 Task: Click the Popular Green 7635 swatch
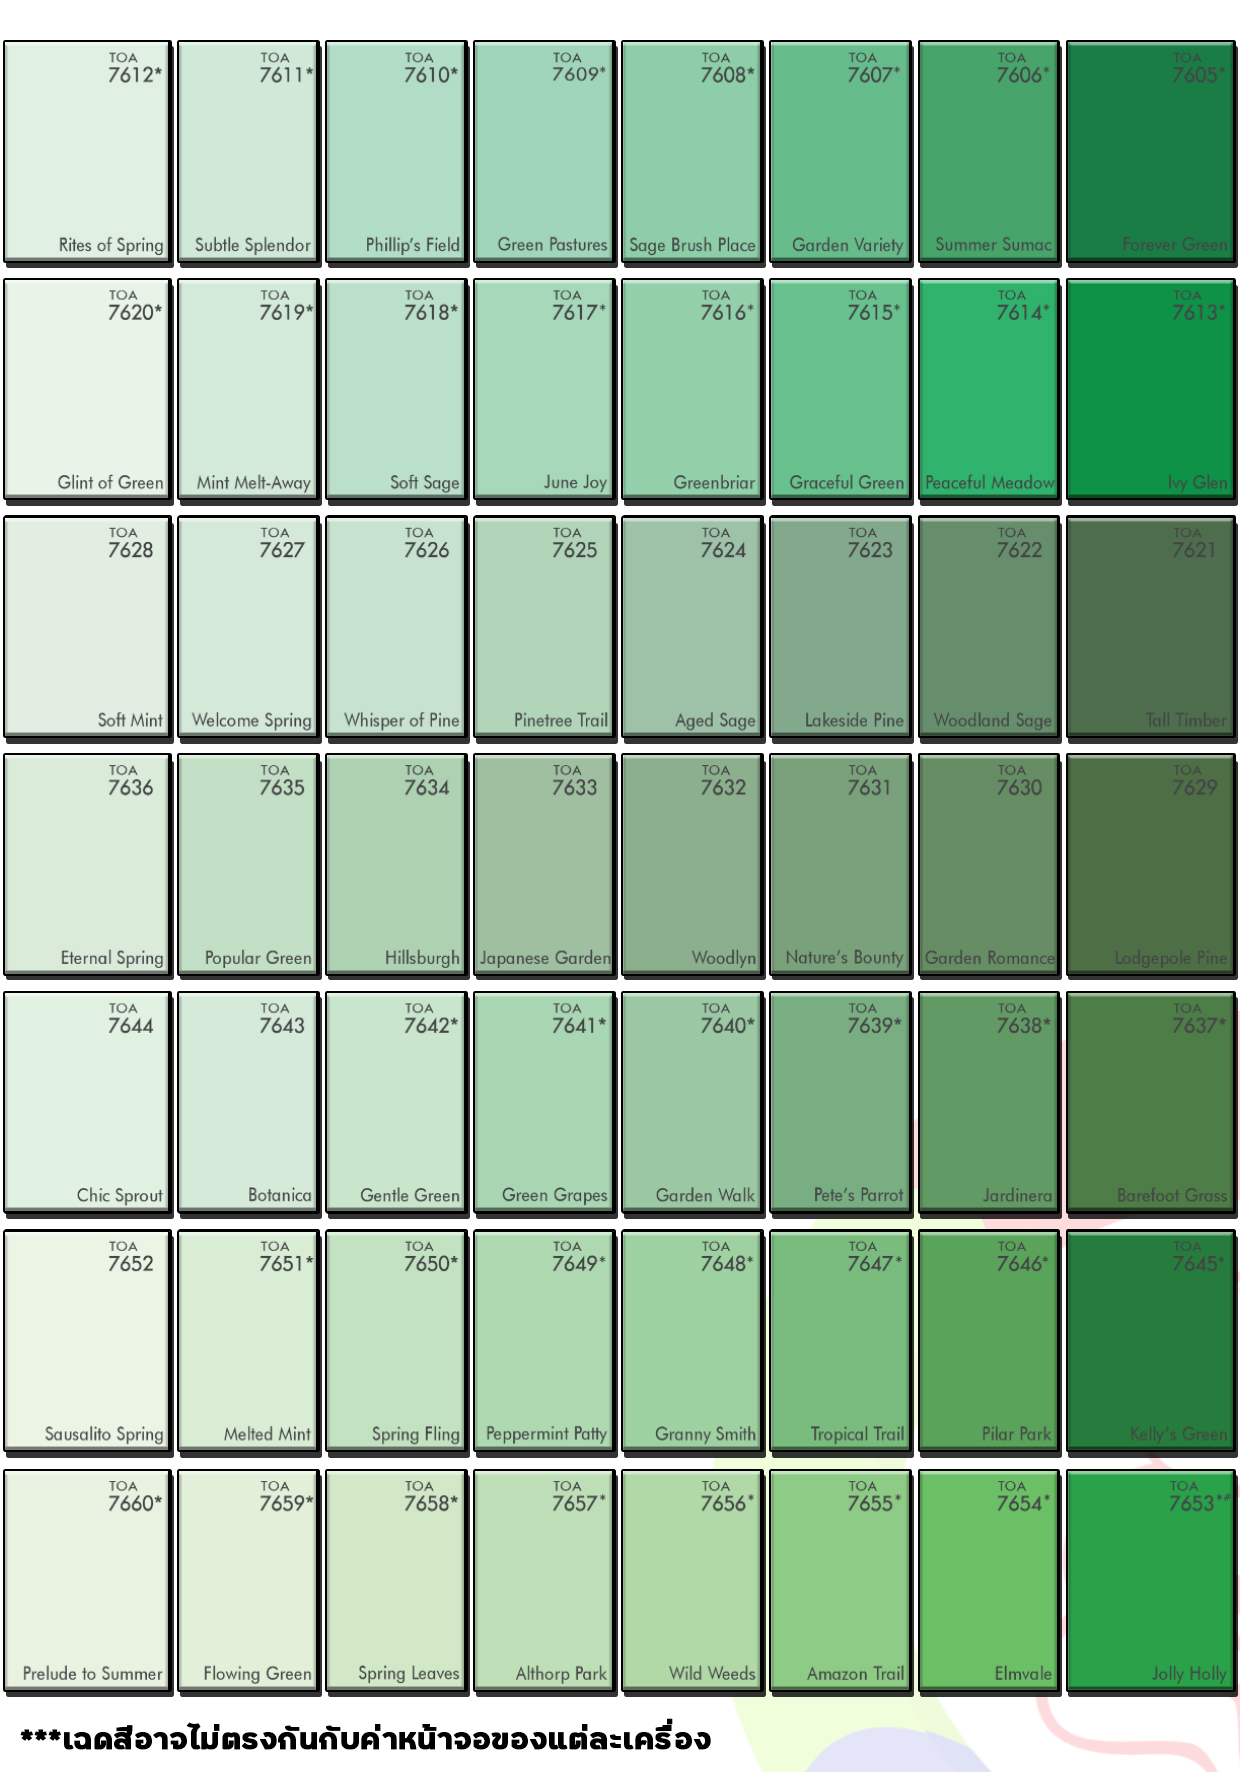tap(248, 865)
